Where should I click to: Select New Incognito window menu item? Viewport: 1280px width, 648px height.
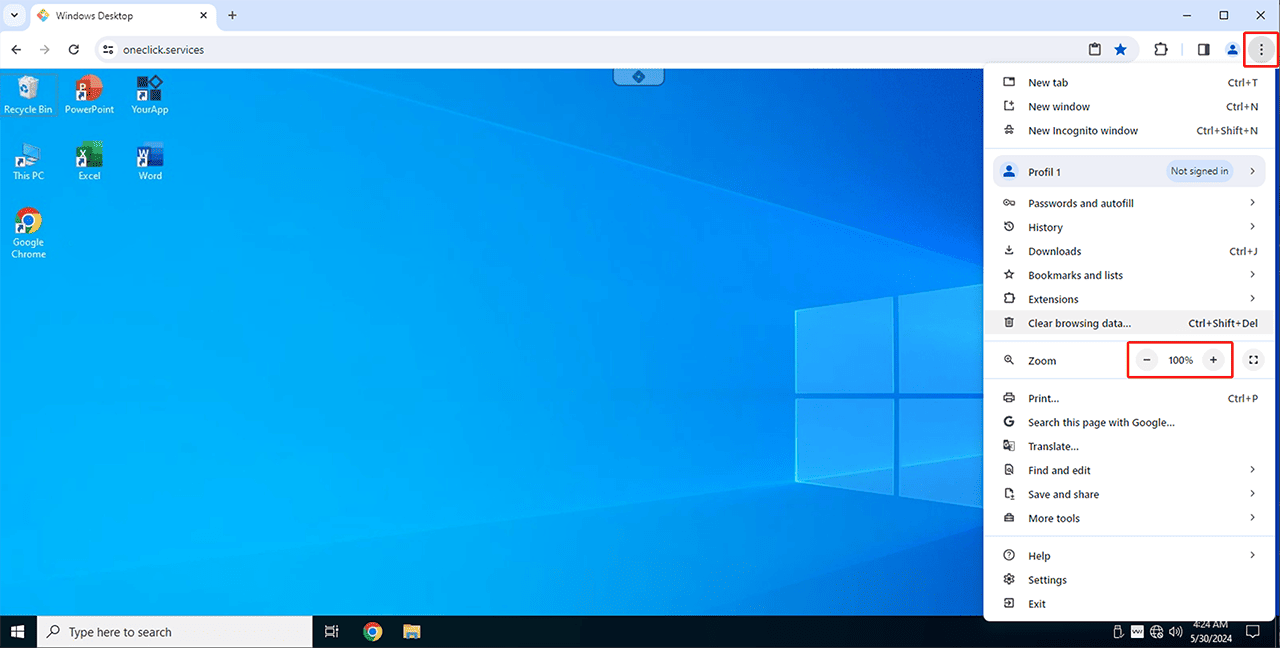point(1083,131)
